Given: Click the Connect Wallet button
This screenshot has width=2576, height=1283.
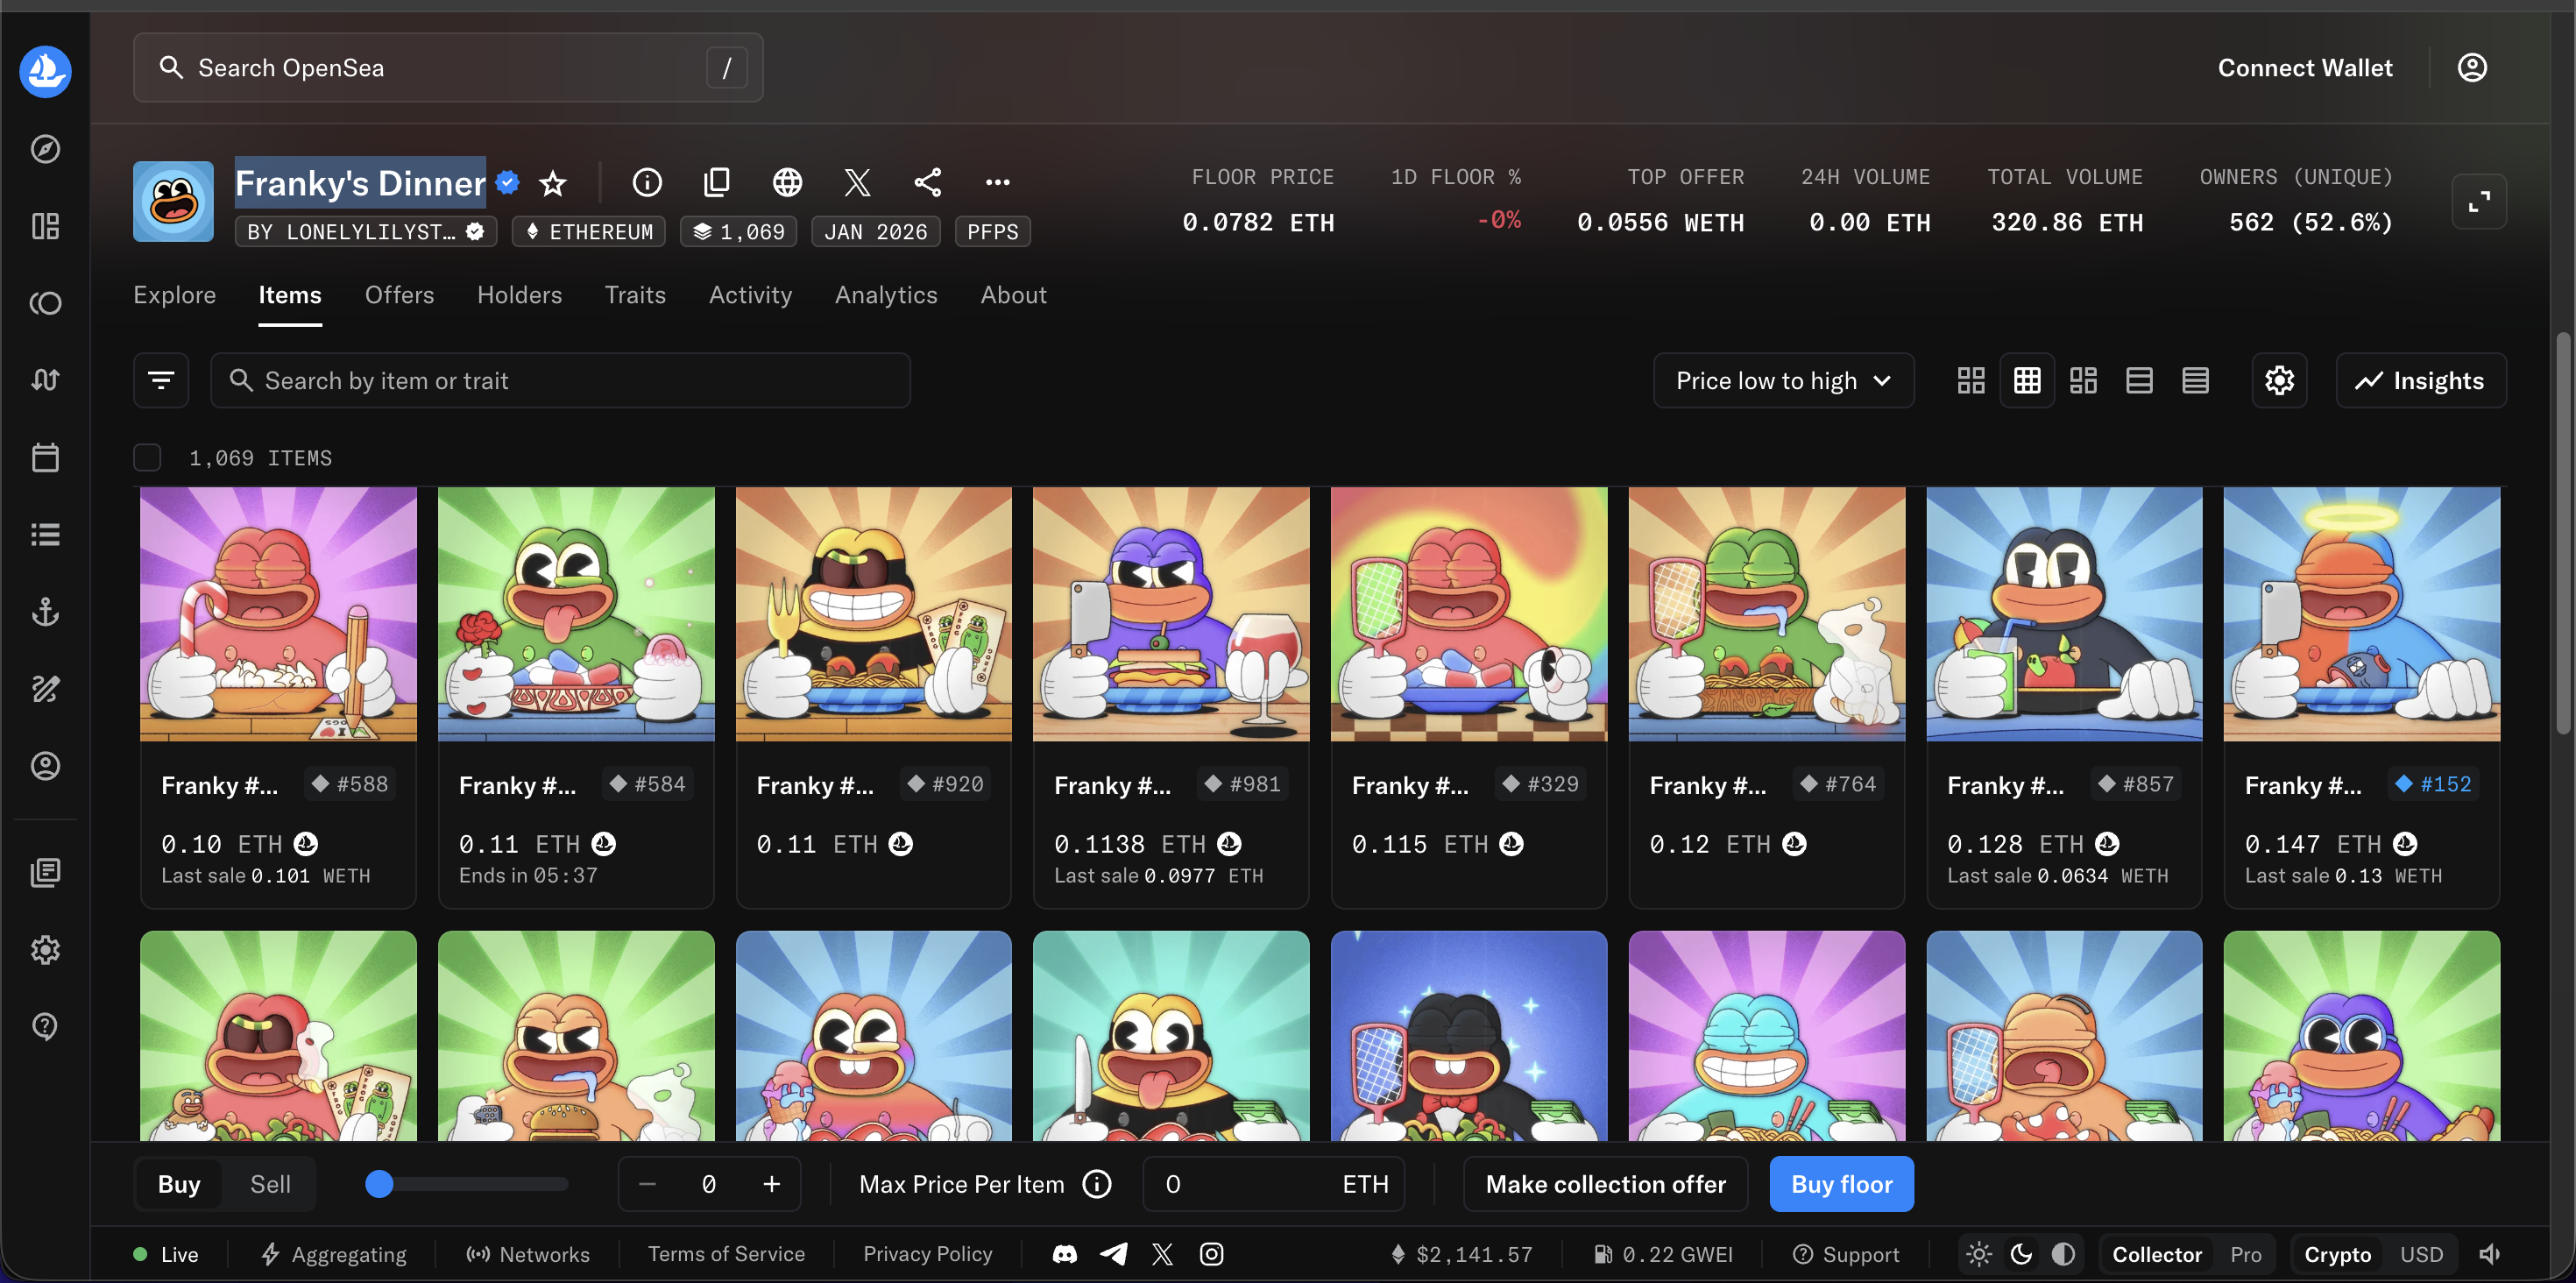Looking at the screenshot, I should [2306, 67].
